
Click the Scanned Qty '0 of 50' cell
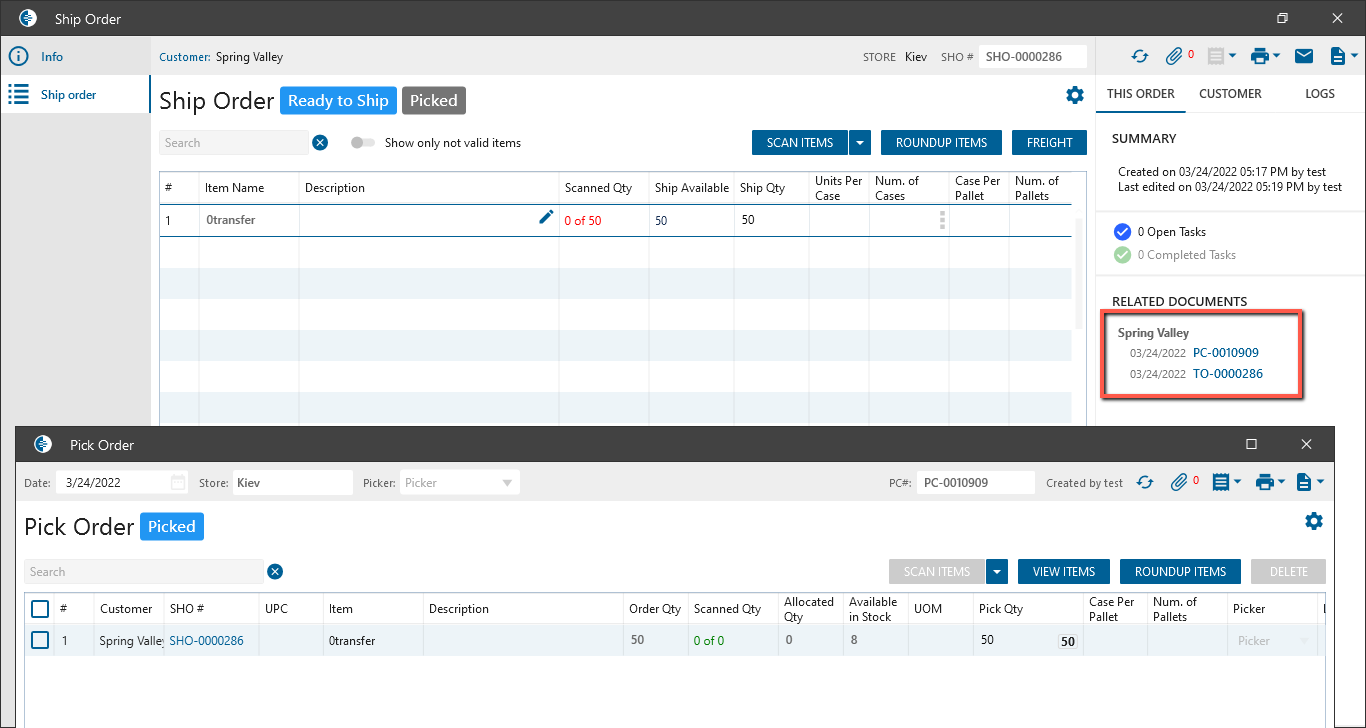click(604, 221)
